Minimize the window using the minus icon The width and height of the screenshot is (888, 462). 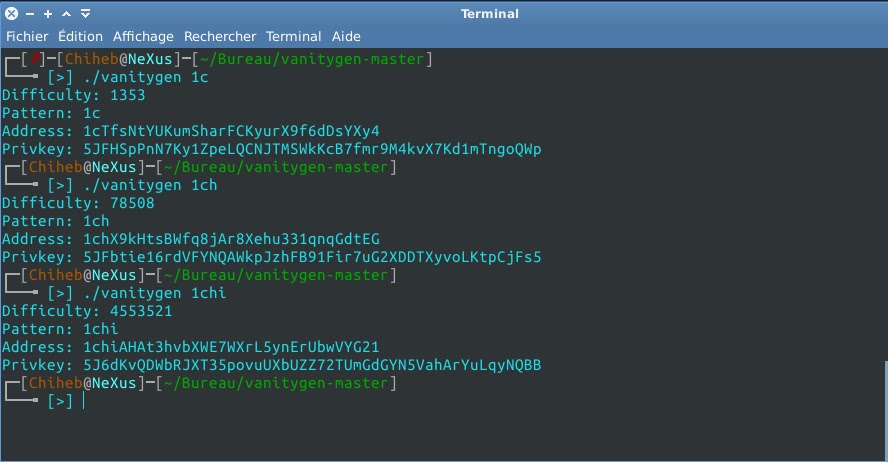pyautogui.click(x=31, y=14)
